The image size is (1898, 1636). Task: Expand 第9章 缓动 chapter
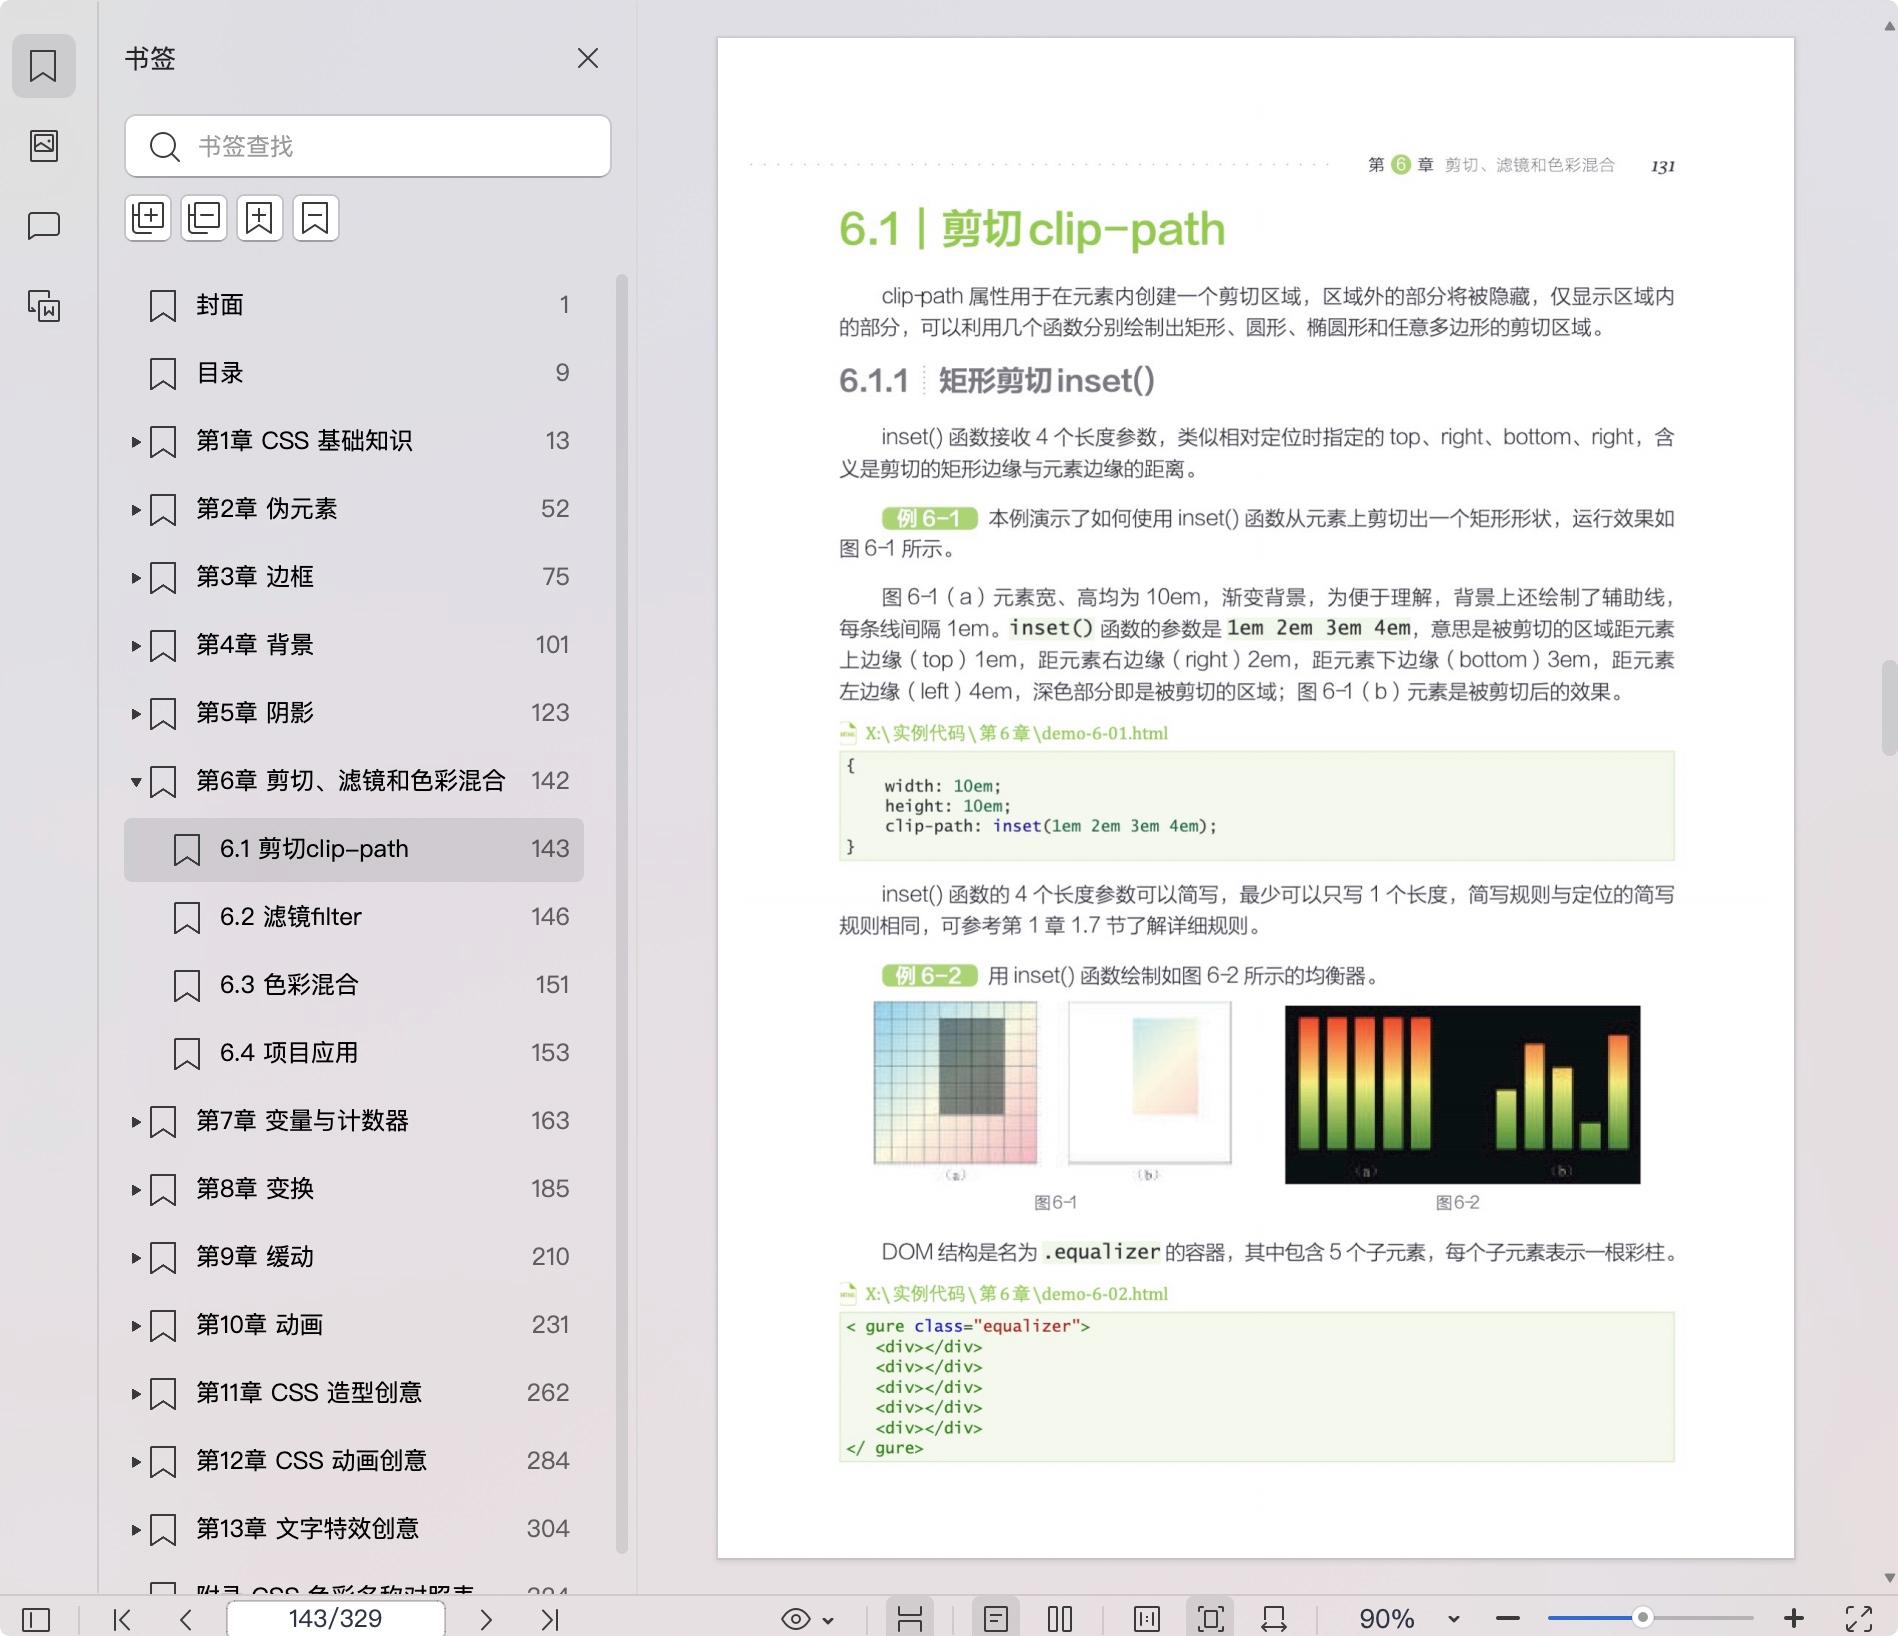pos(135,1257)
